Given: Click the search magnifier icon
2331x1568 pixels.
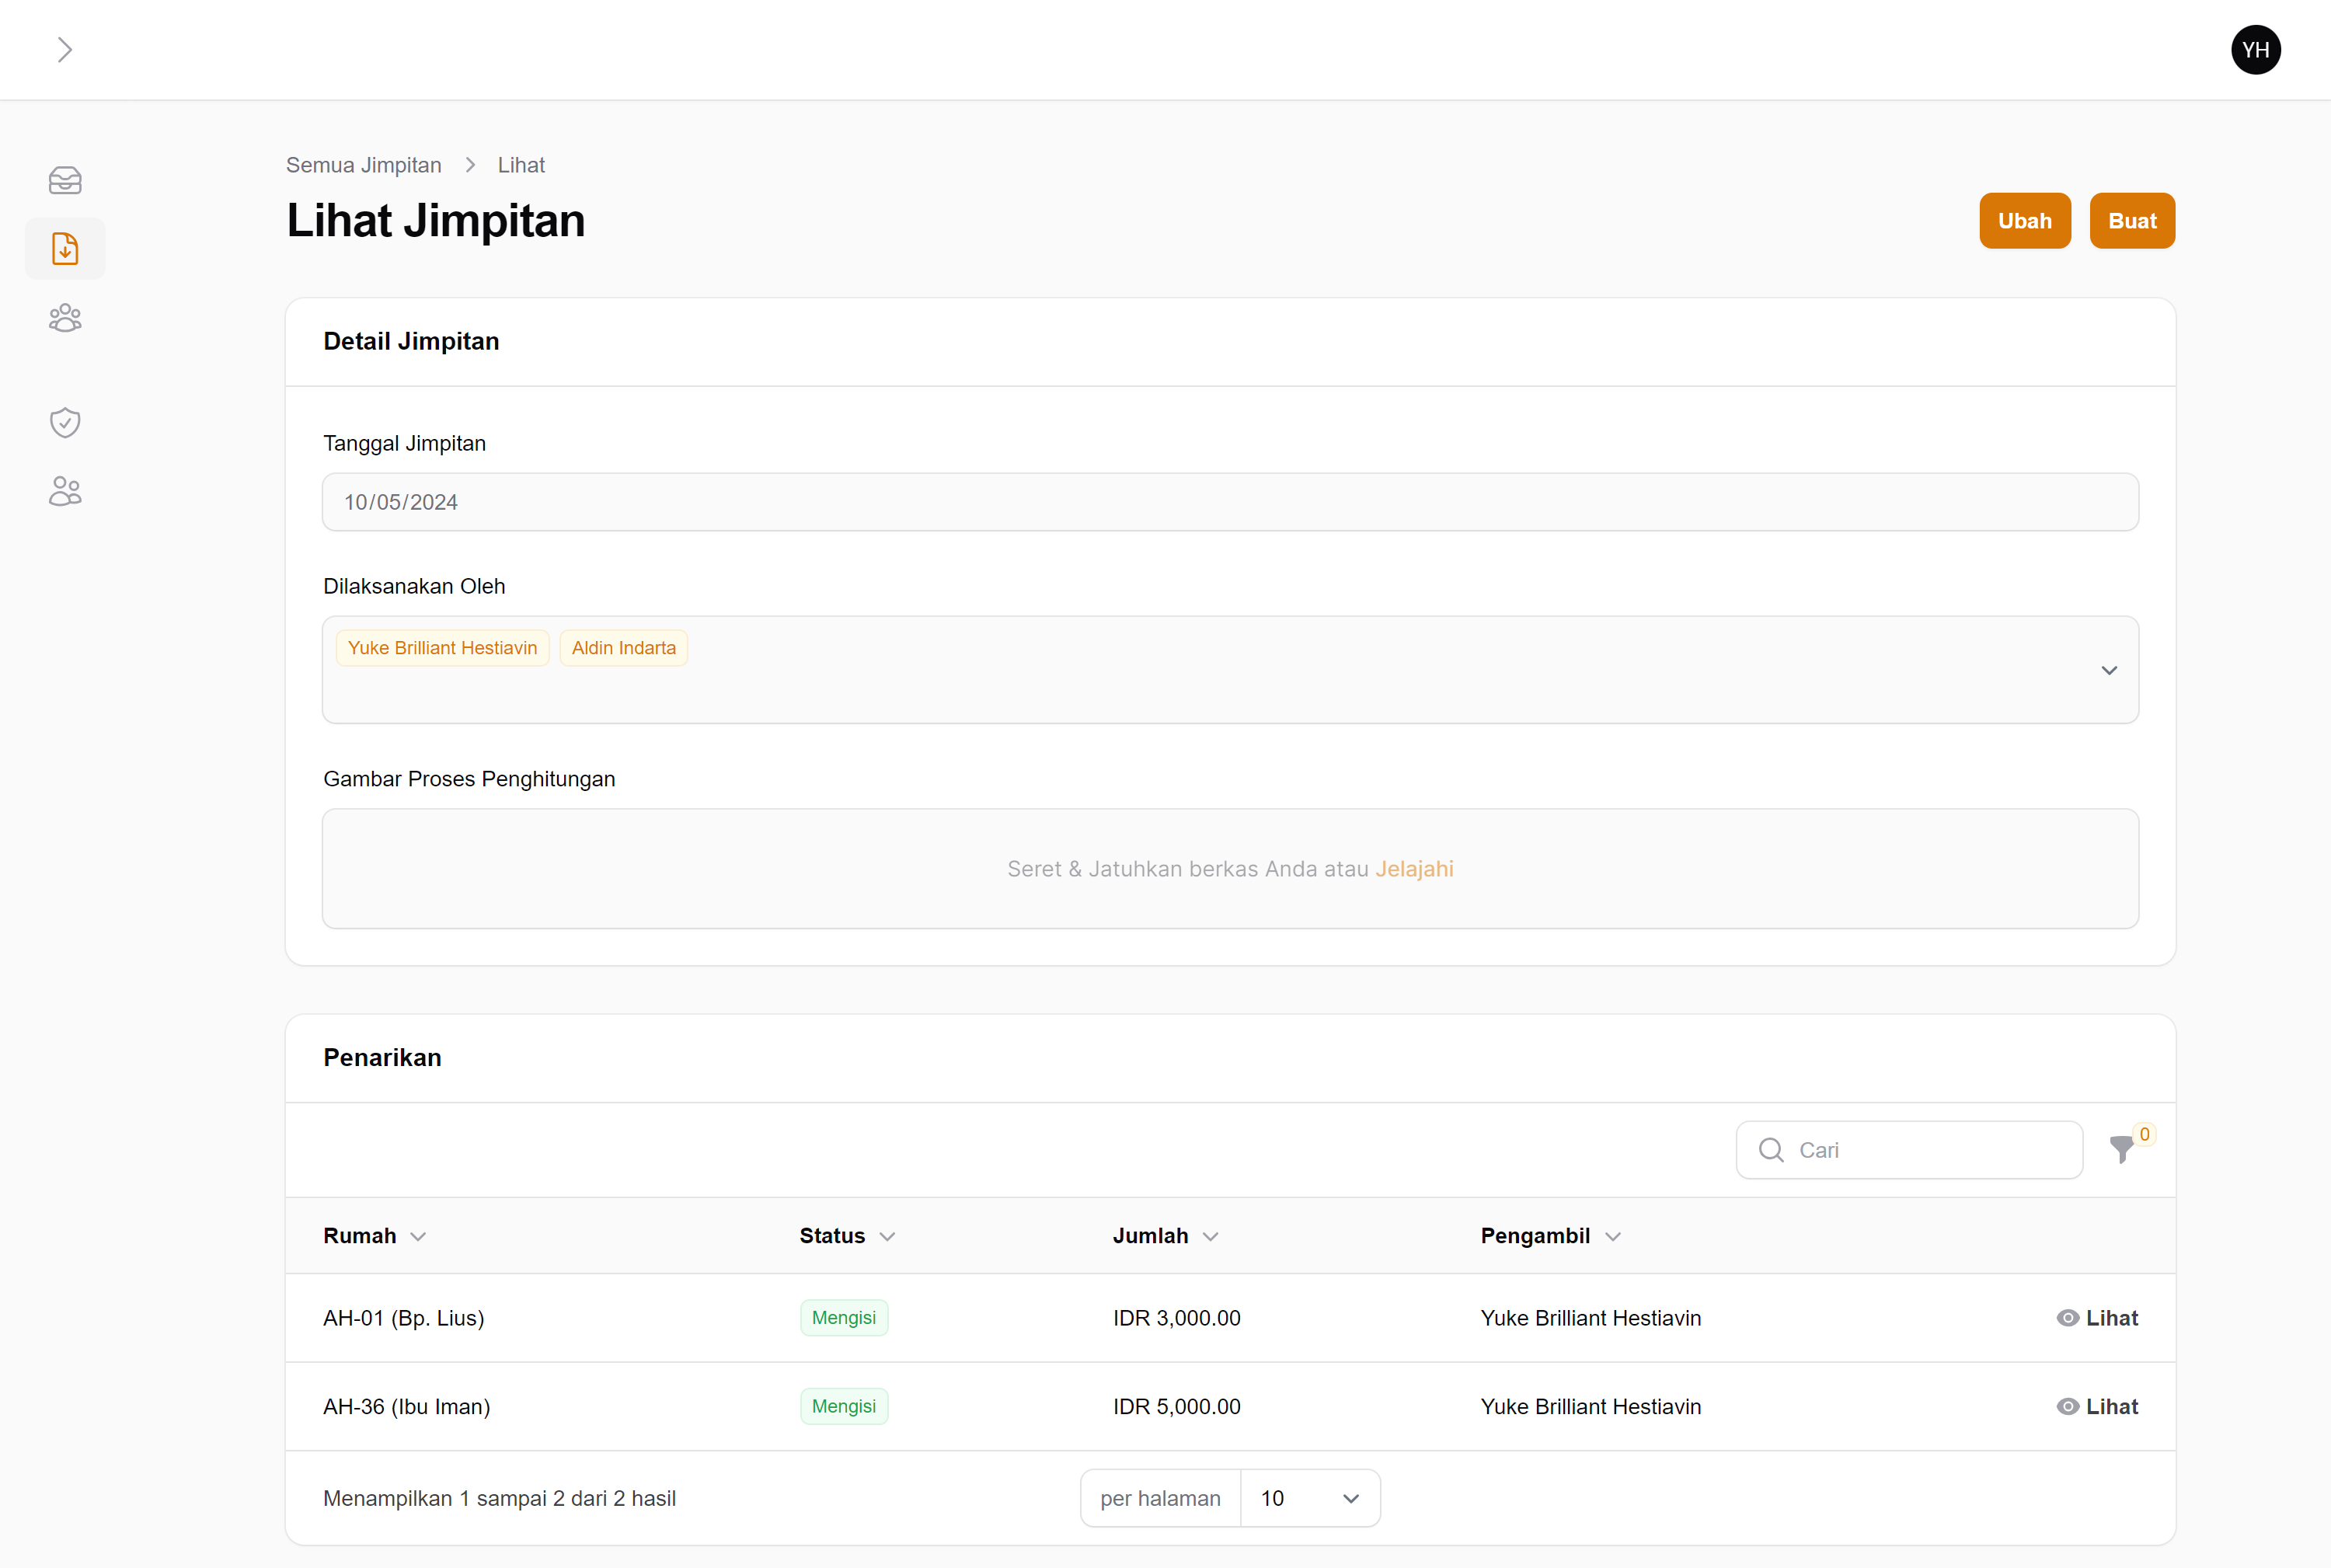Looking at the screenshot, I should (x=1771, y=1150).
